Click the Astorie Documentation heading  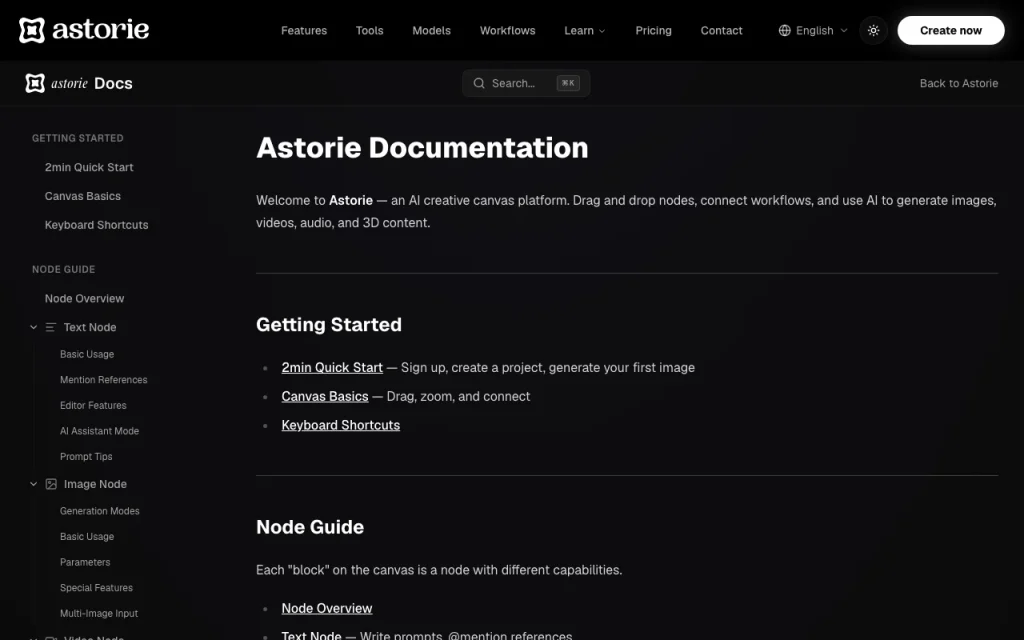click(x=422, y=148)
